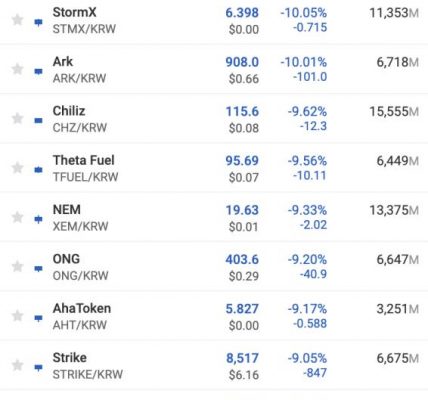Select the candle indicator next to Chiliz
Viewport: 428px width, 400px height.
point(38,120)
